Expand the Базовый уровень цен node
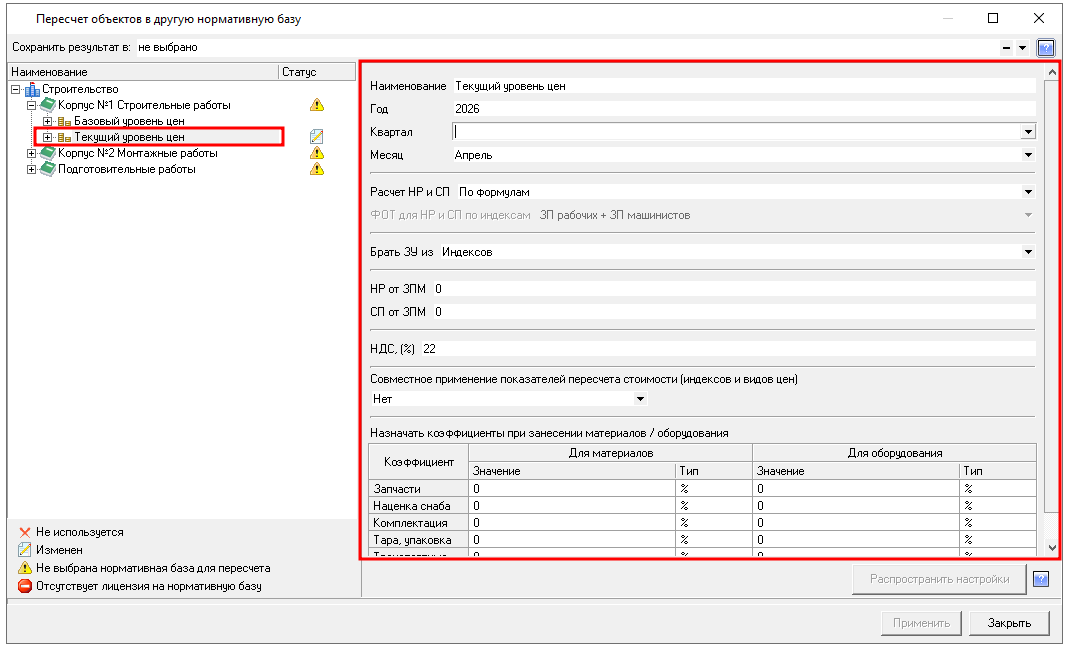Viewport: 1066px width, 648px height. click(47, 121)
